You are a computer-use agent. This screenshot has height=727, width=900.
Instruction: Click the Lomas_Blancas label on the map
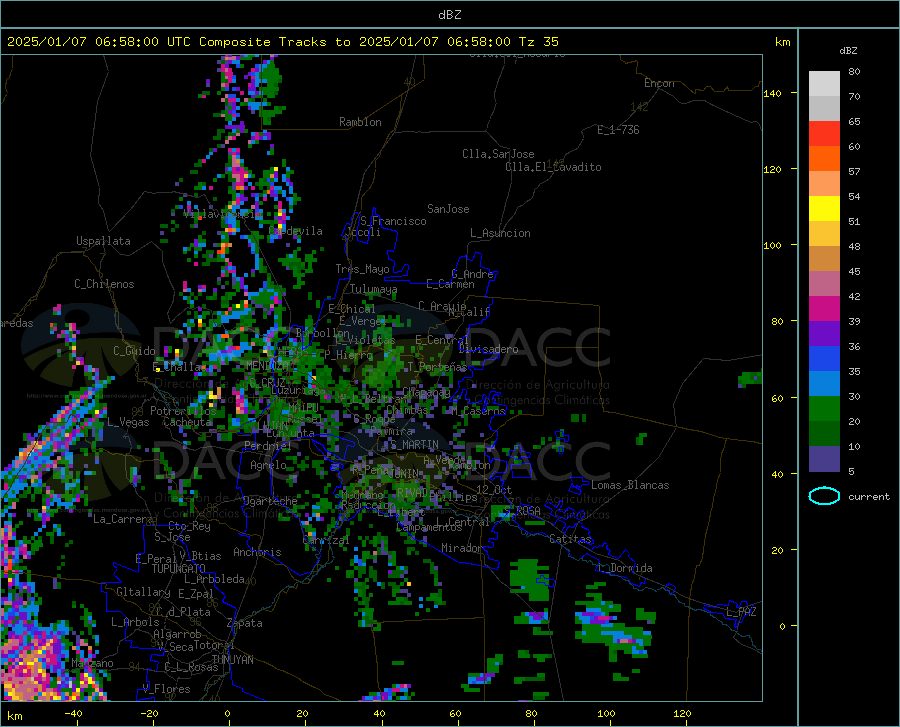pos(630,485)
